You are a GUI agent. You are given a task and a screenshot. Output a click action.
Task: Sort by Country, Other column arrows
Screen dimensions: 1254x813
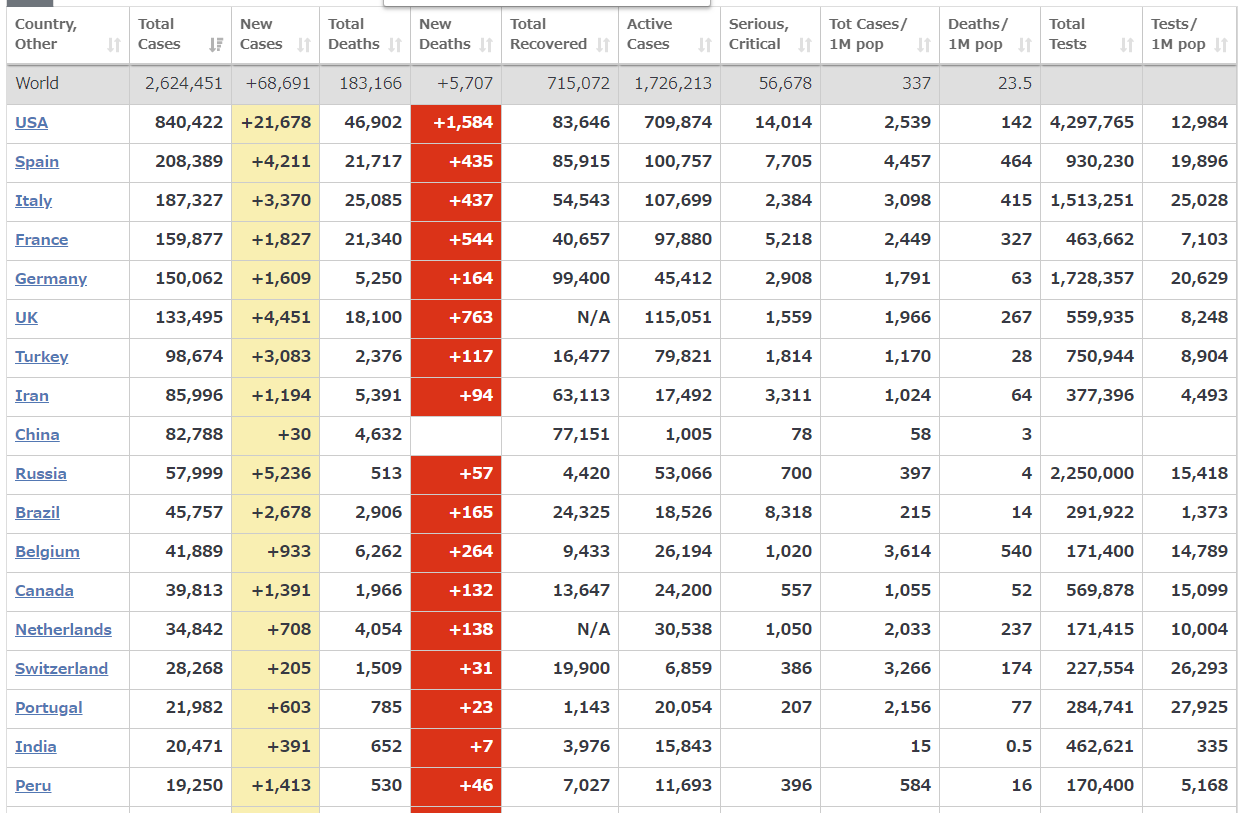(x=114, y=45)
